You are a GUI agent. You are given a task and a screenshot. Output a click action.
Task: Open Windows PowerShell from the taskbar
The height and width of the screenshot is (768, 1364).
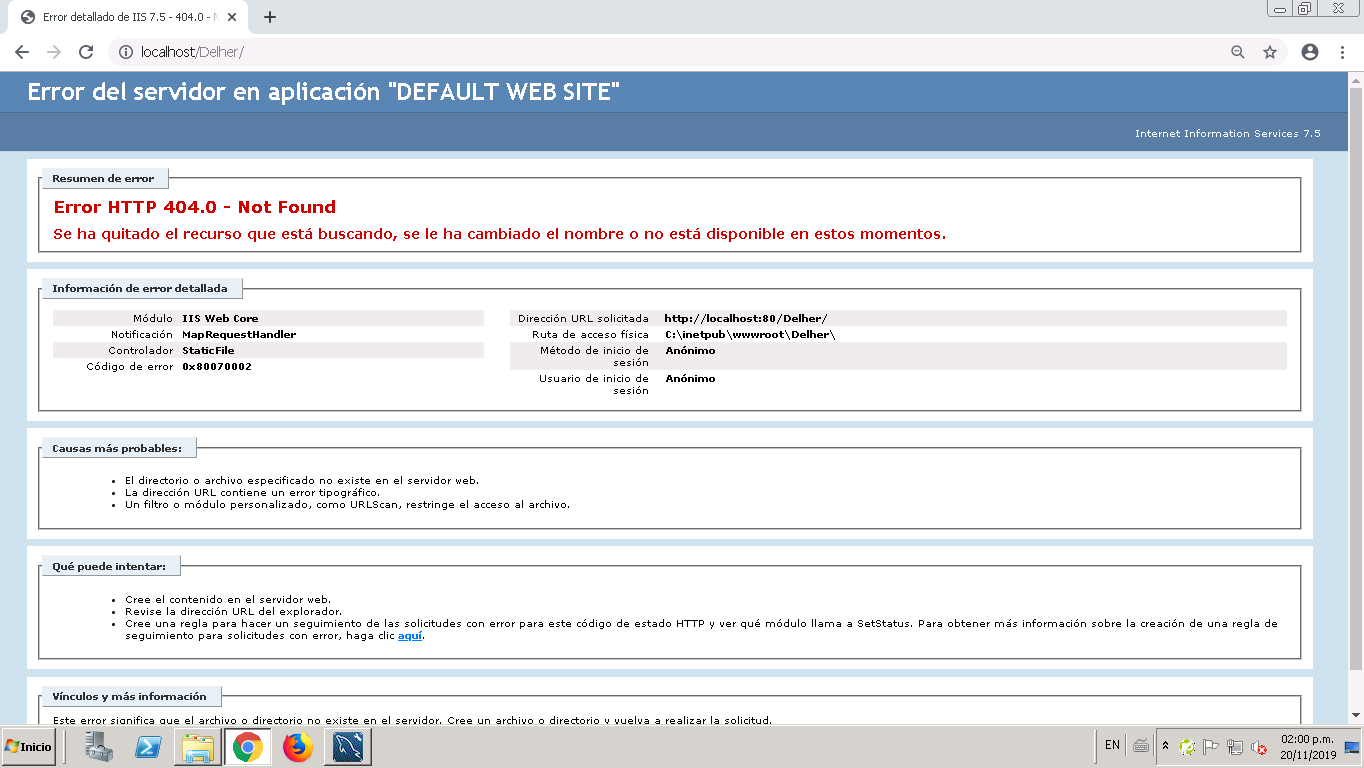coord(149,747)
